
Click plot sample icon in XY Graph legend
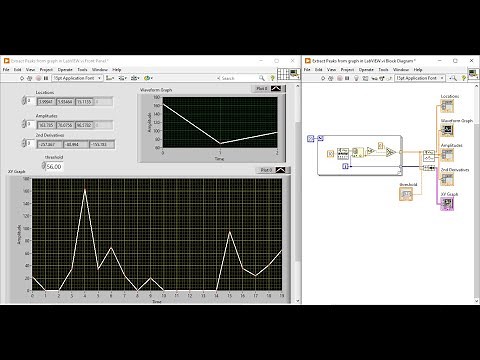coord(281,170)
